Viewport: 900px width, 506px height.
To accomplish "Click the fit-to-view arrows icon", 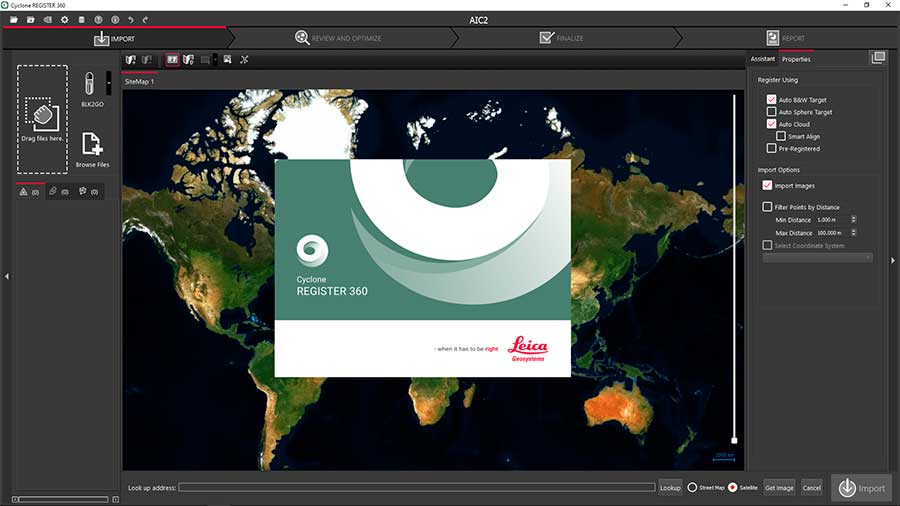I will click(x=244, y=60).
